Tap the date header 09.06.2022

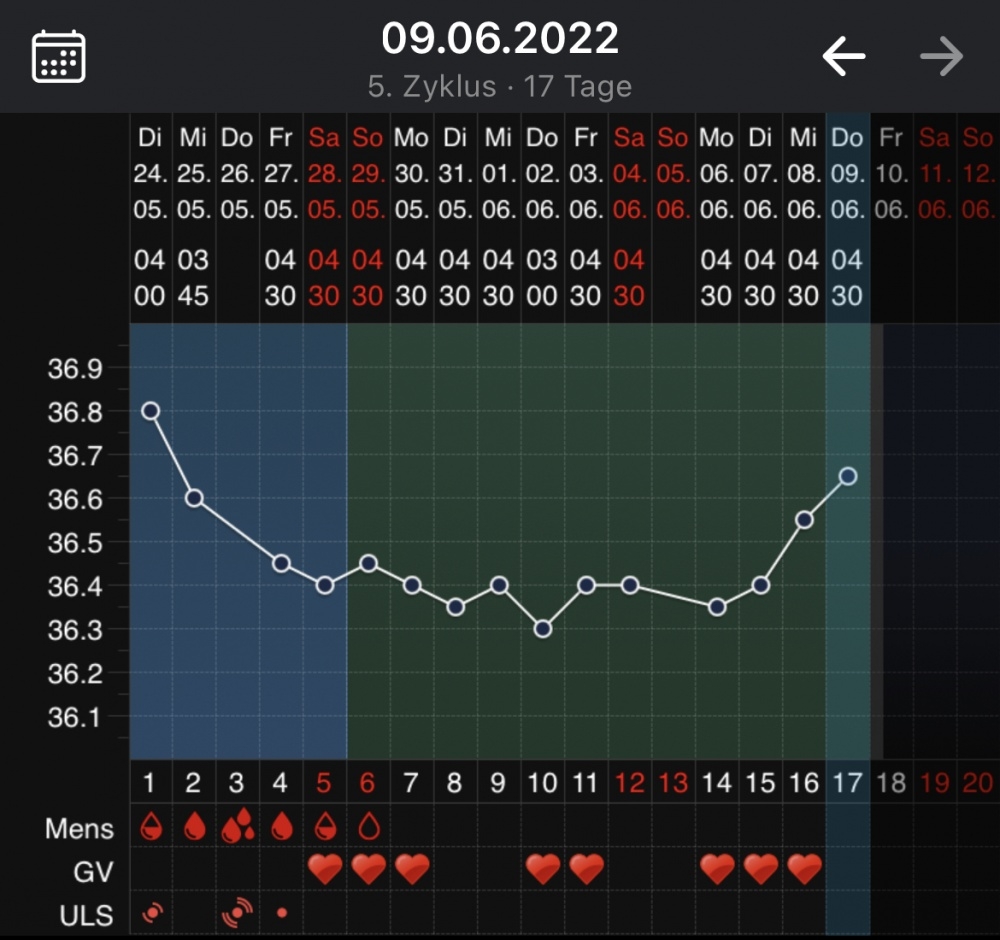point(499,39)
